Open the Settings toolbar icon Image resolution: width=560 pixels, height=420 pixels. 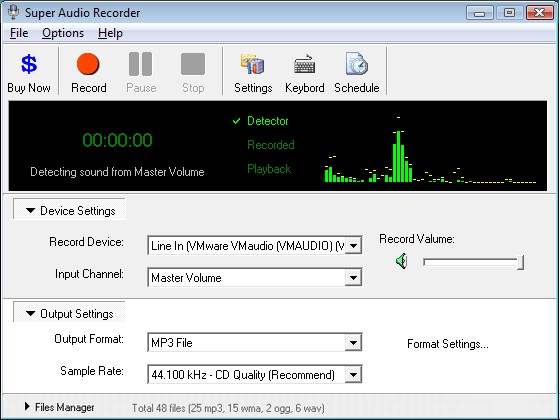[252, 64]
